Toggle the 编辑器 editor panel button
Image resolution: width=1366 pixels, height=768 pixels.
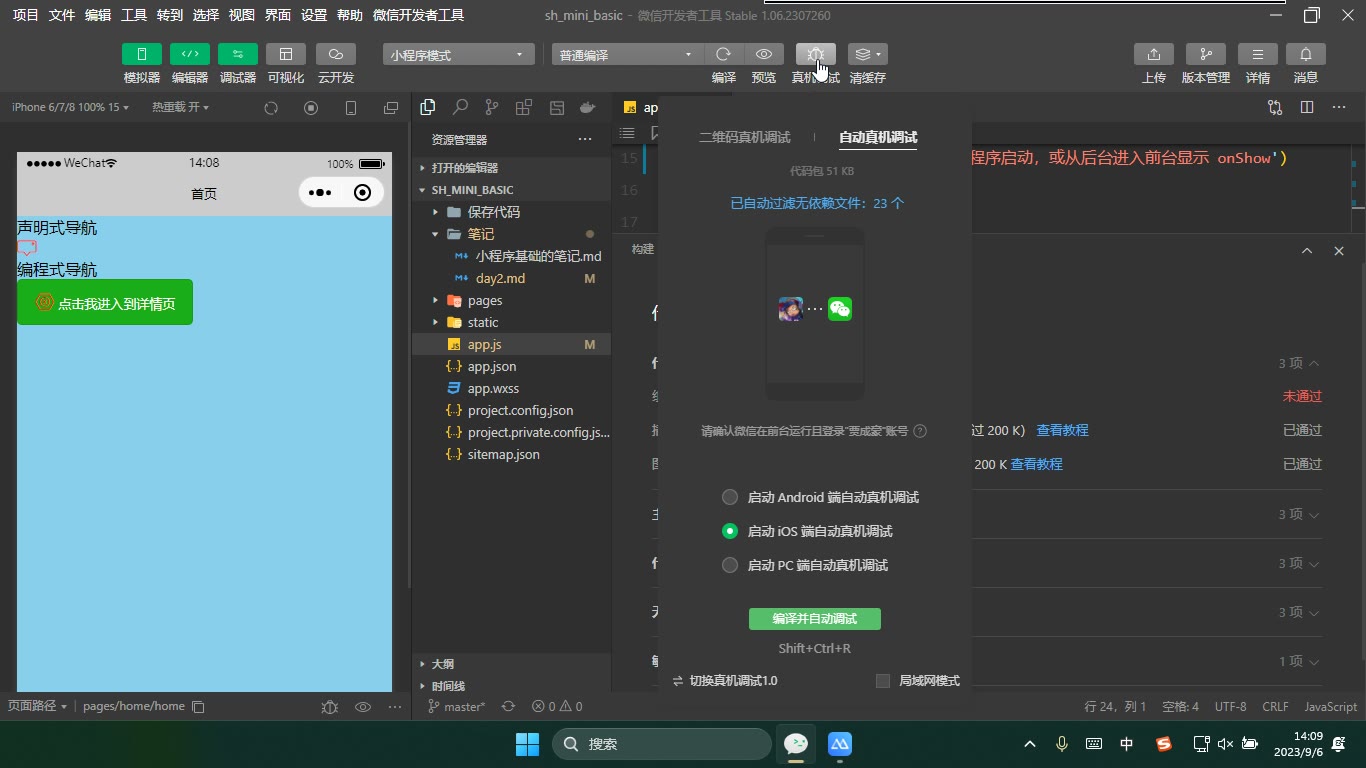(190, 54)
